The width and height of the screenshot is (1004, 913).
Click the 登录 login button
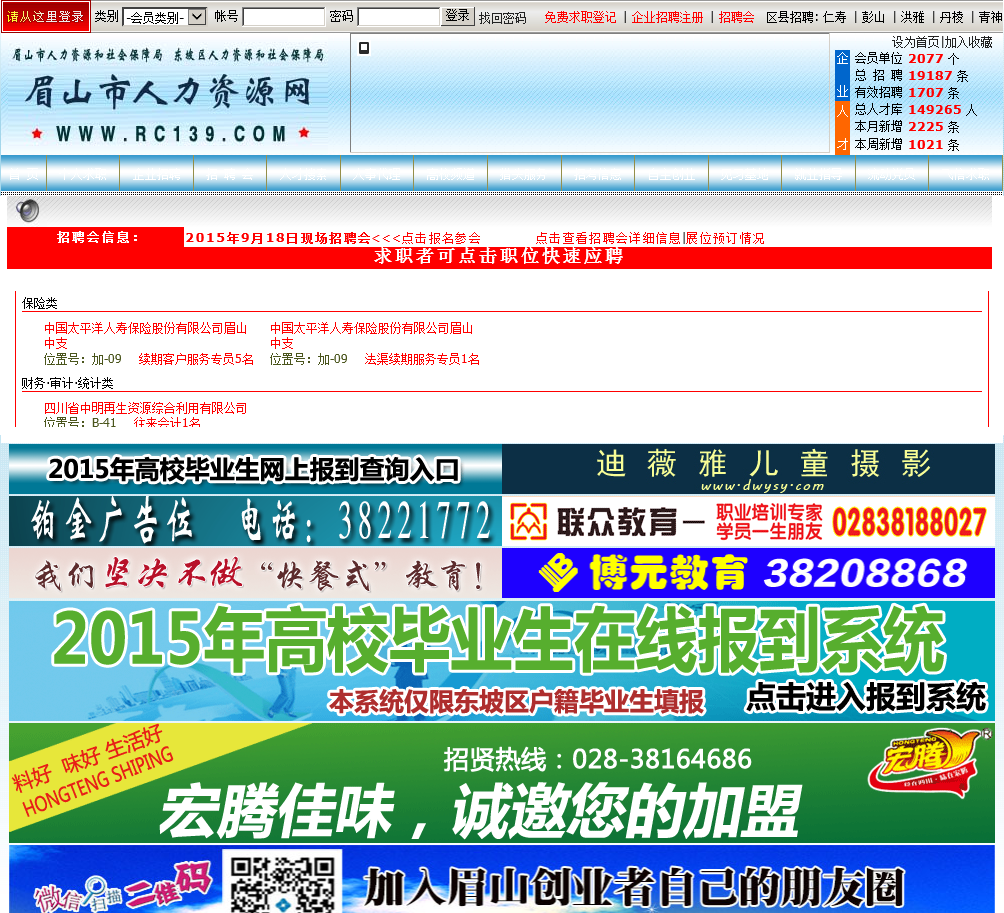pyautogui.click(x=458, y=16)
